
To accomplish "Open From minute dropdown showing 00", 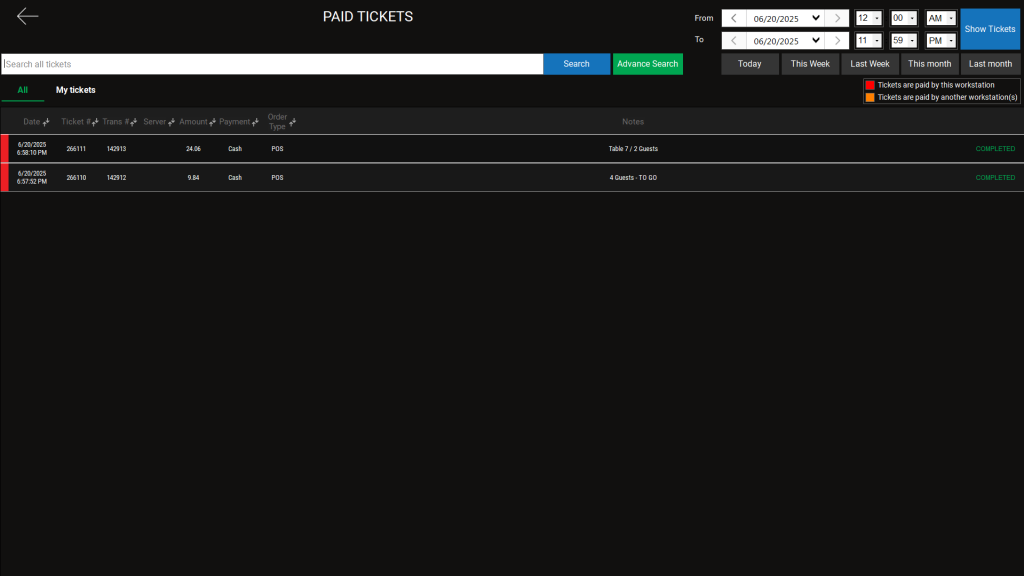I will pyautogui.click(x=904, y=18).
